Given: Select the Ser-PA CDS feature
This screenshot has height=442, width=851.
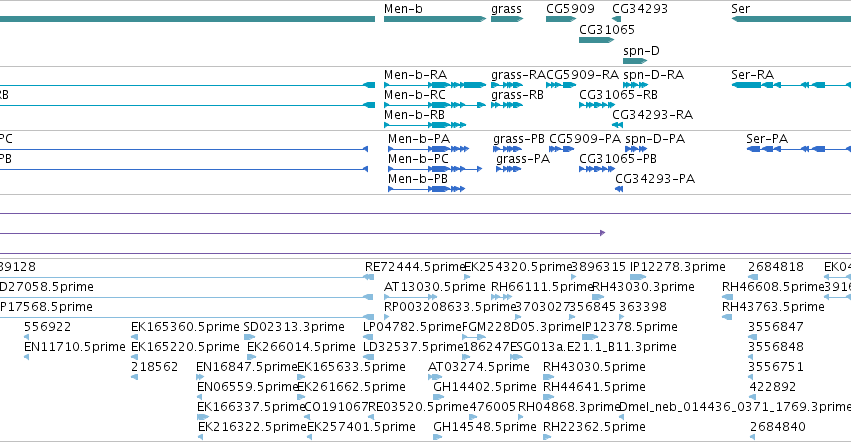Looking at the screenshot, I should 798,149.
